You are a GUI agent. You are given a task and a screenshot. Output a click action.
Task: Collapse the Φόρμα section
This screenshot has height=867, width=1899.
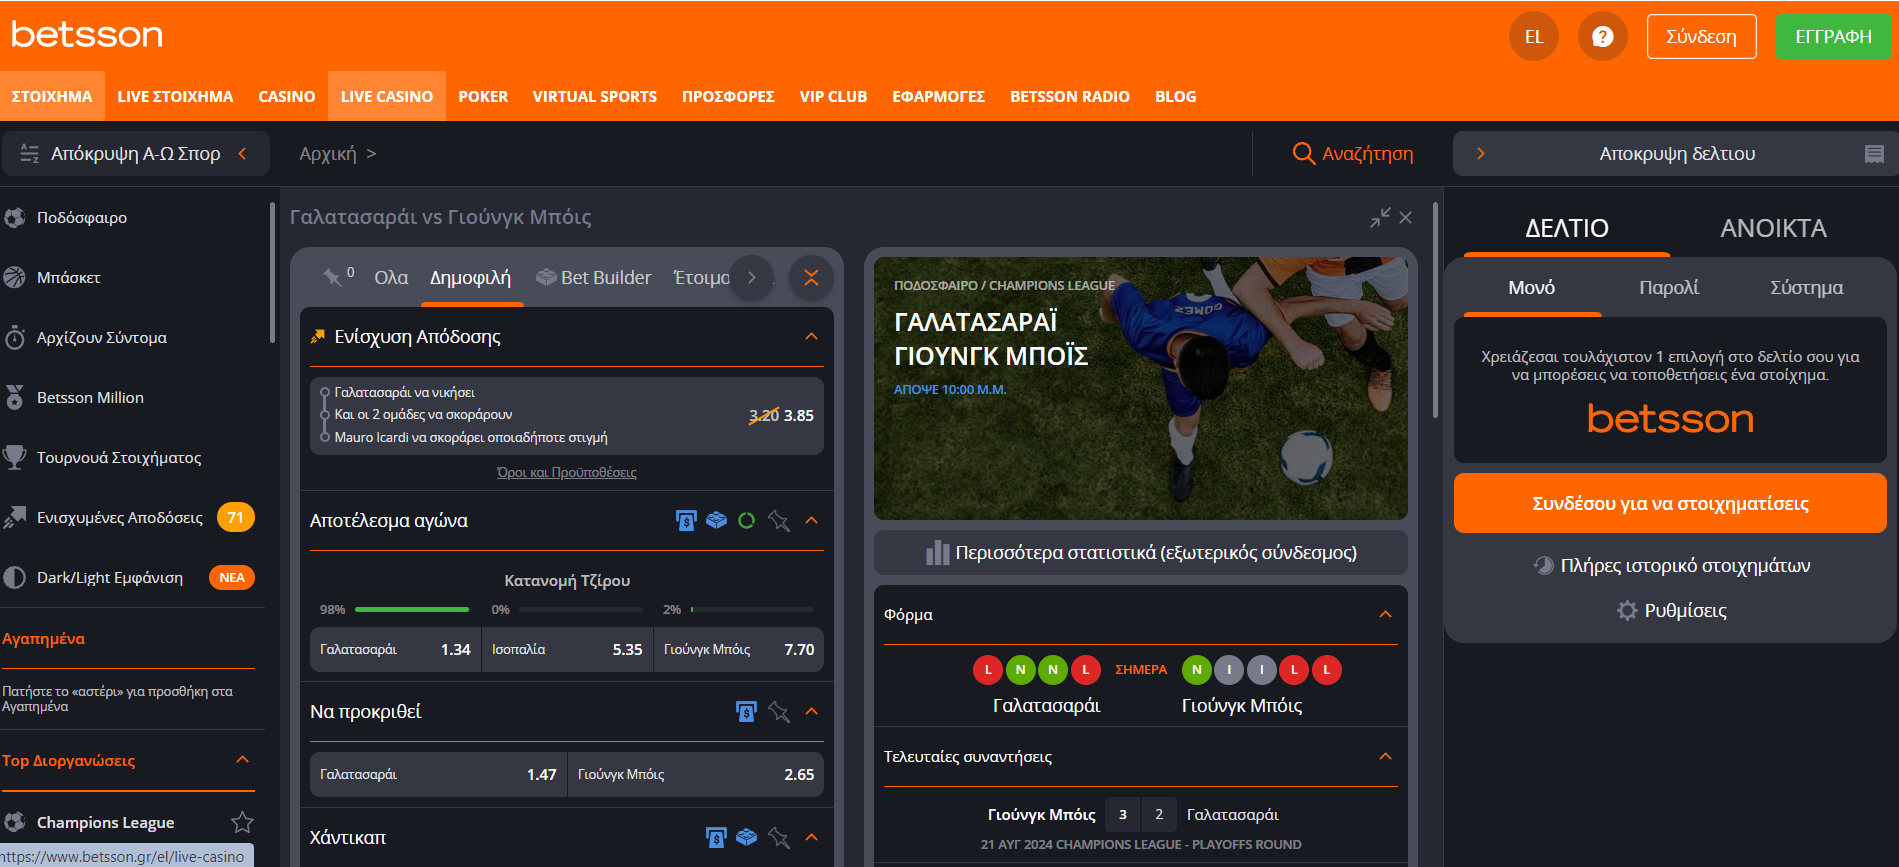(x=1386, y=614)
